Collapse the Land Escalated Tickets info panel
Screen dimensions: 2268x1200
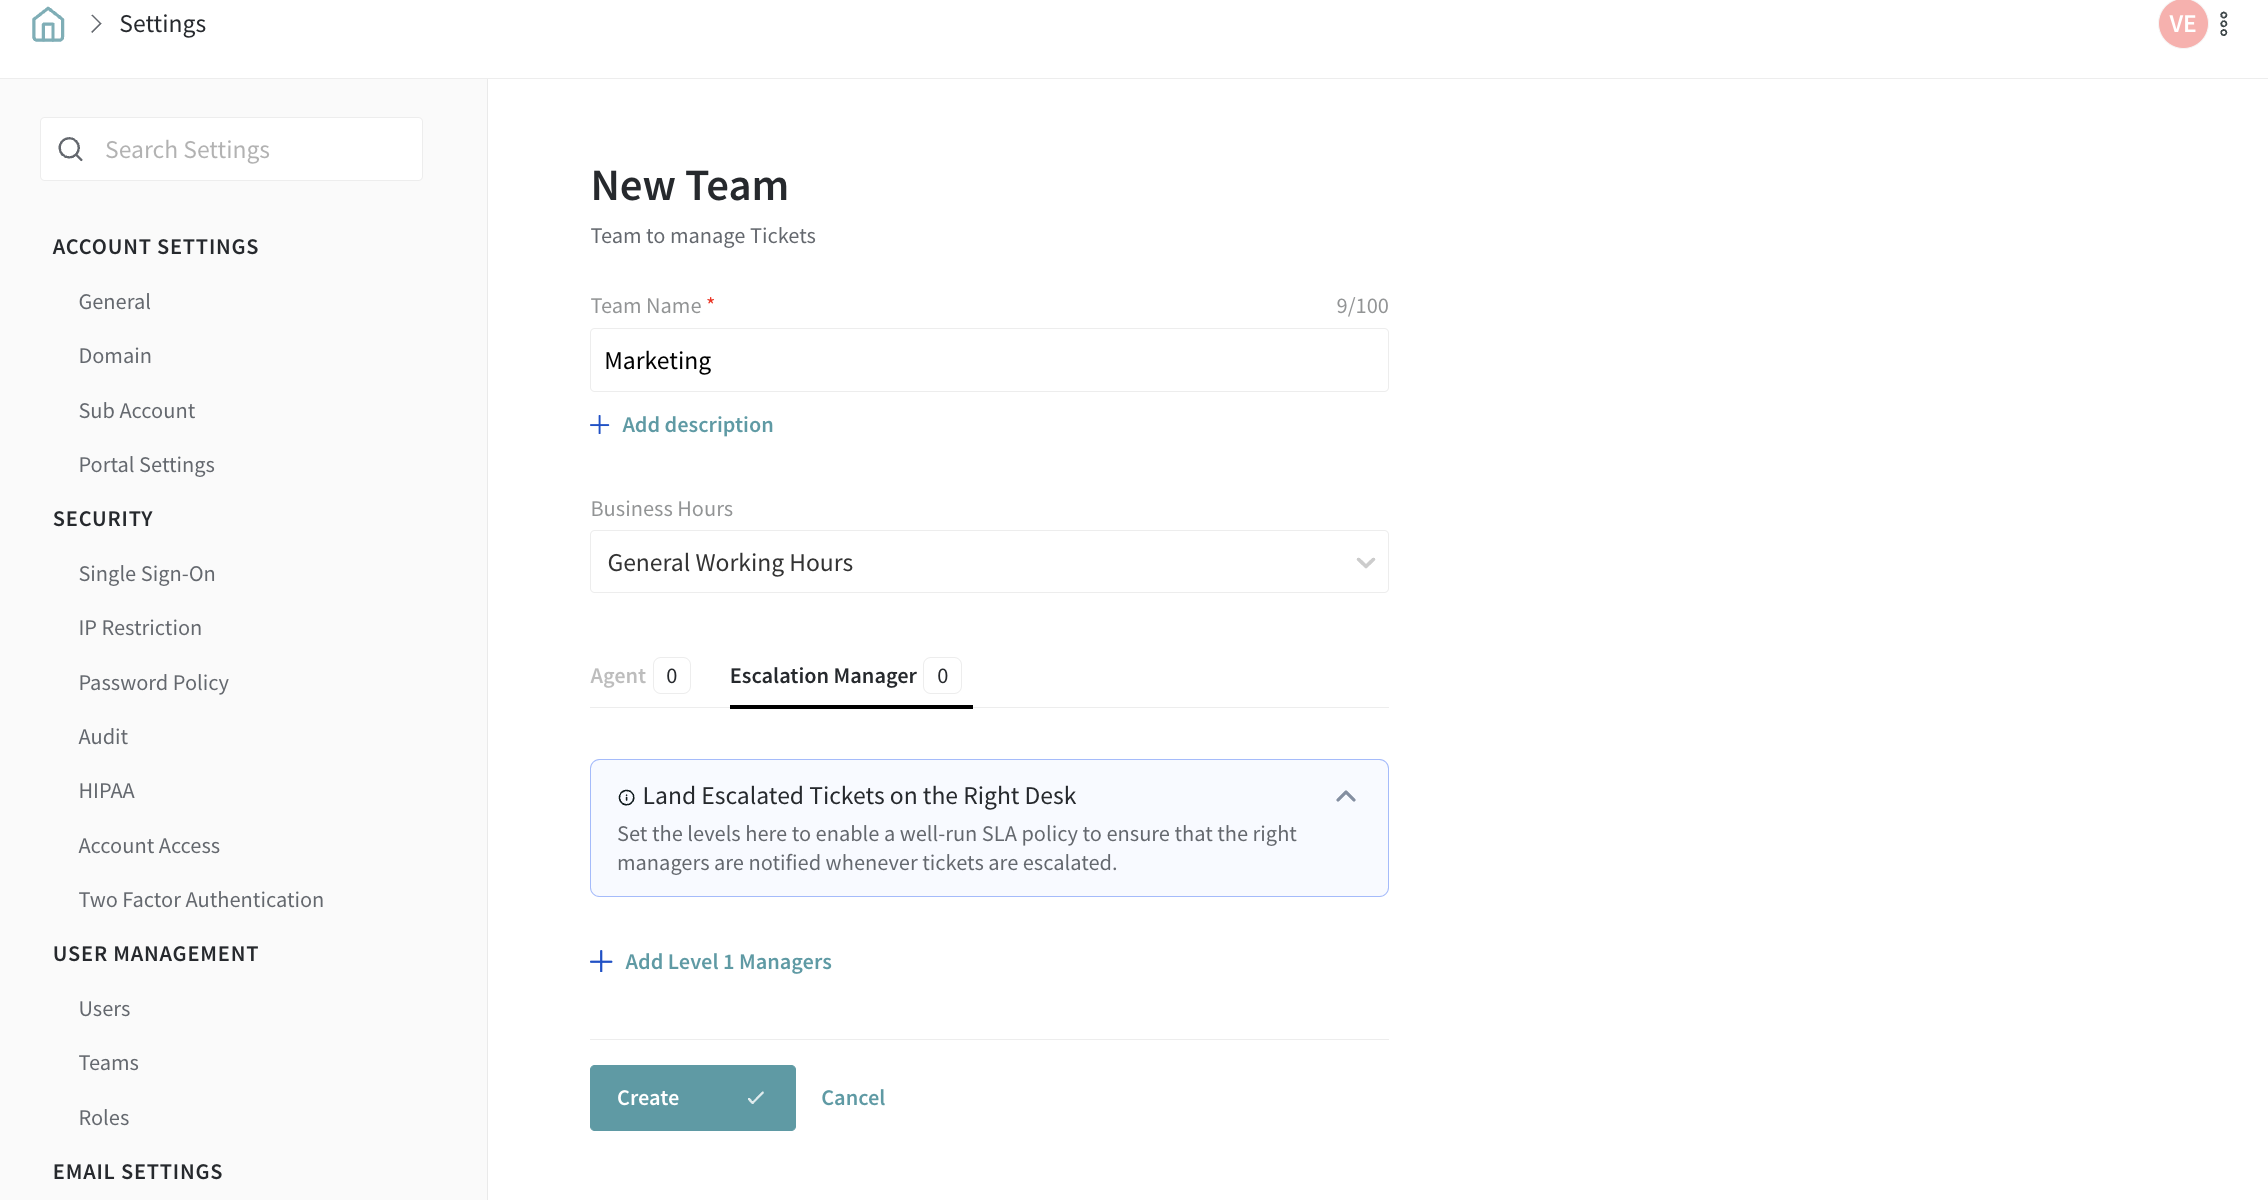[1346, 796]
